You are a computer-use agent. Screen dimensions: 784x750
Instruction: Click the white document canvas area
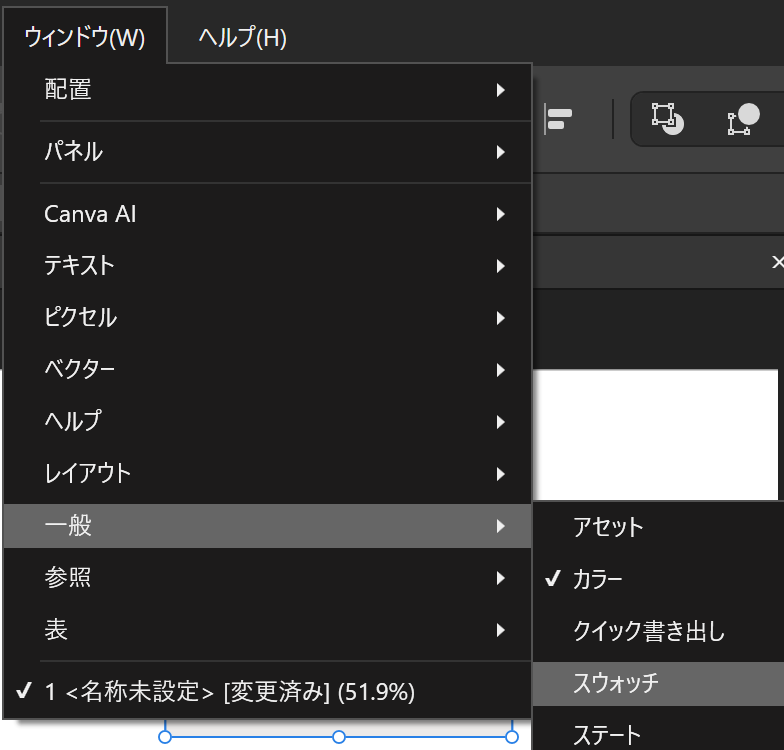tap(656, 434)
